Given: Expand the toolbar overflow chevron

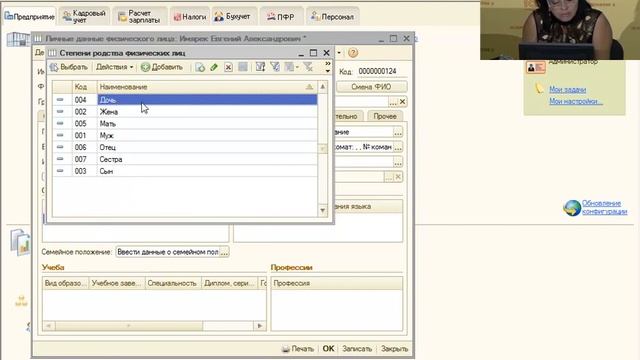Looking at the screenshot, I should point(328,67).
